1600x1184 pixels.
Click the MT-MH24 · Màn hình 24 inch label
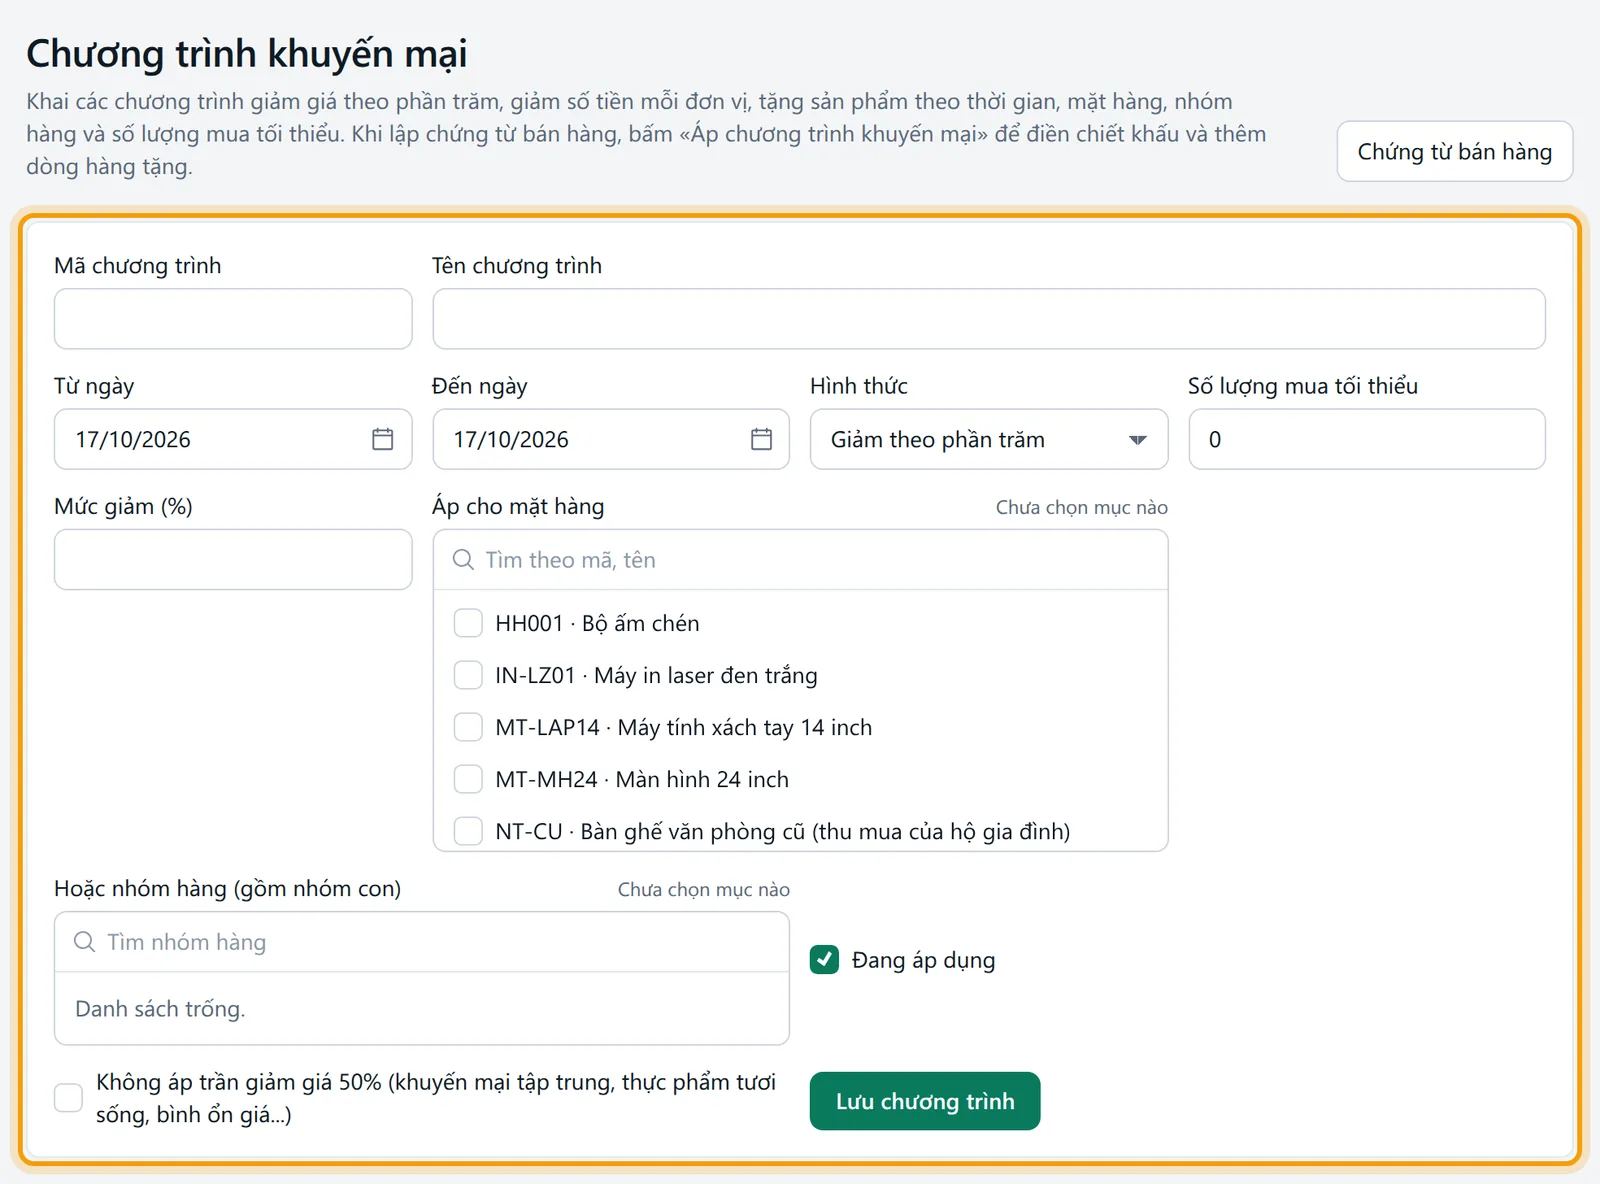(642, 779)
